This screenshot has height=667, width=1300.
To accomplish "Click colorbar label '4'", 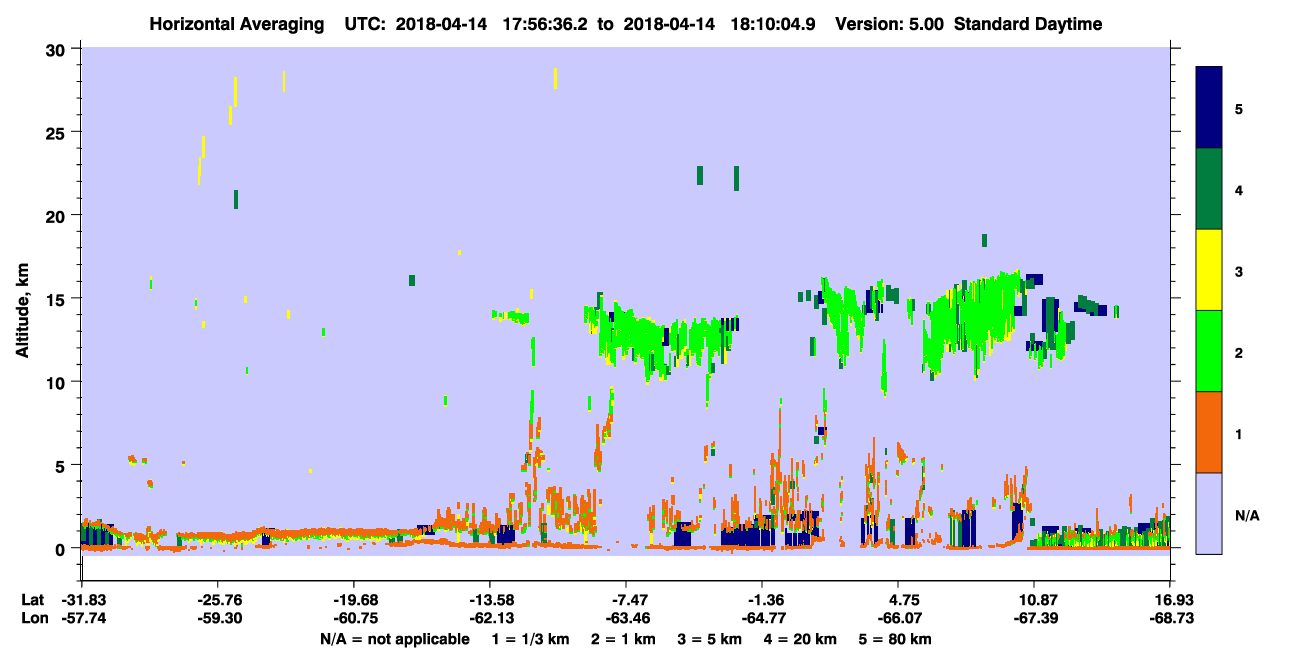I will coord(1239,189).
